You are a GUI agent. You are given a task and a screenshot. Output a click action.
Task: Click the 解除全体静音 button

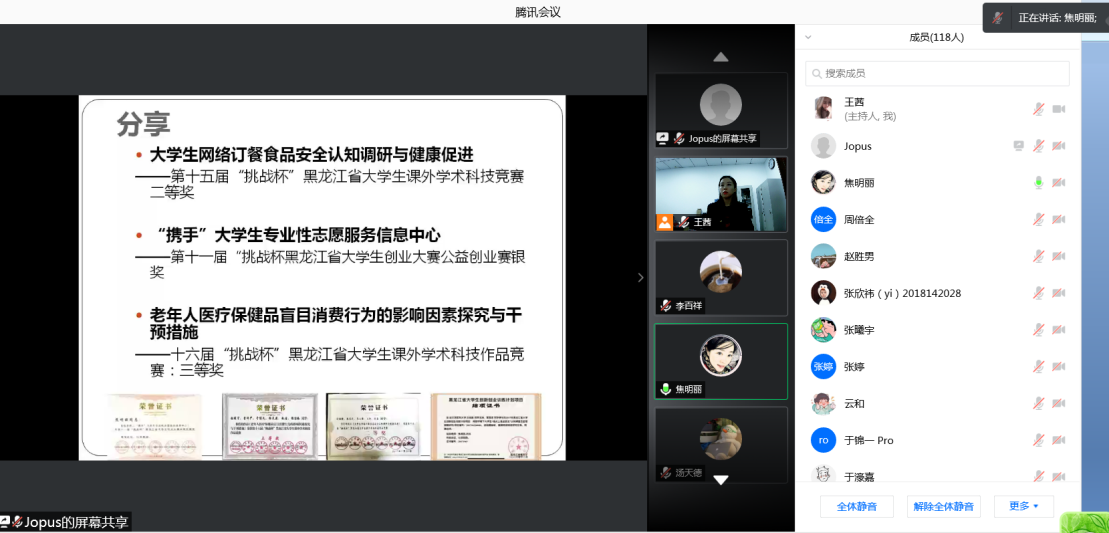click(943, 507)
